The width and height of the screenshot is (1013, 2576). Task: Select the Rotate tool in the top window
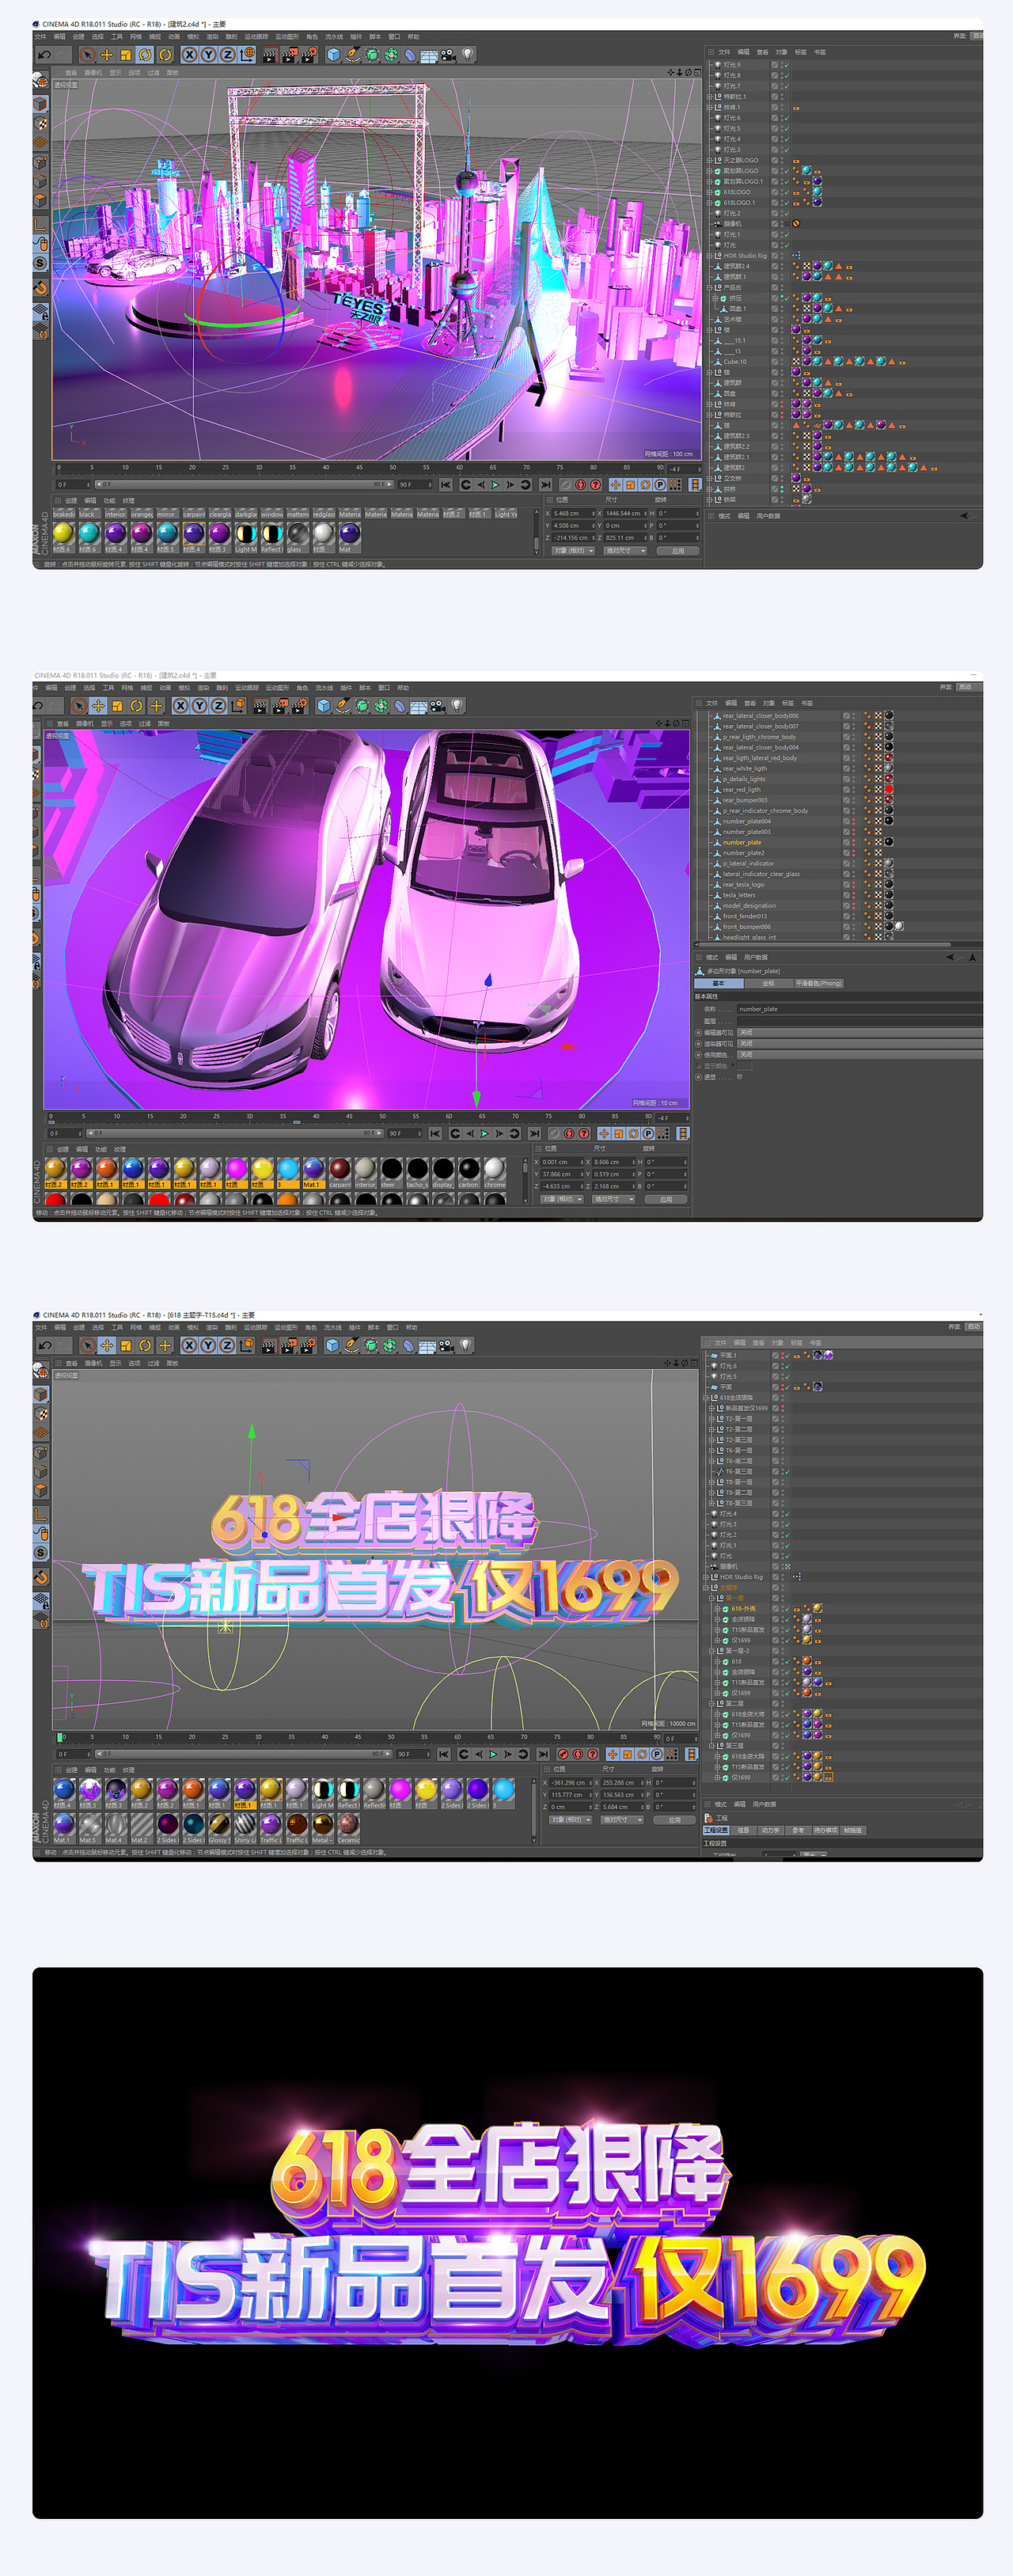145,55
